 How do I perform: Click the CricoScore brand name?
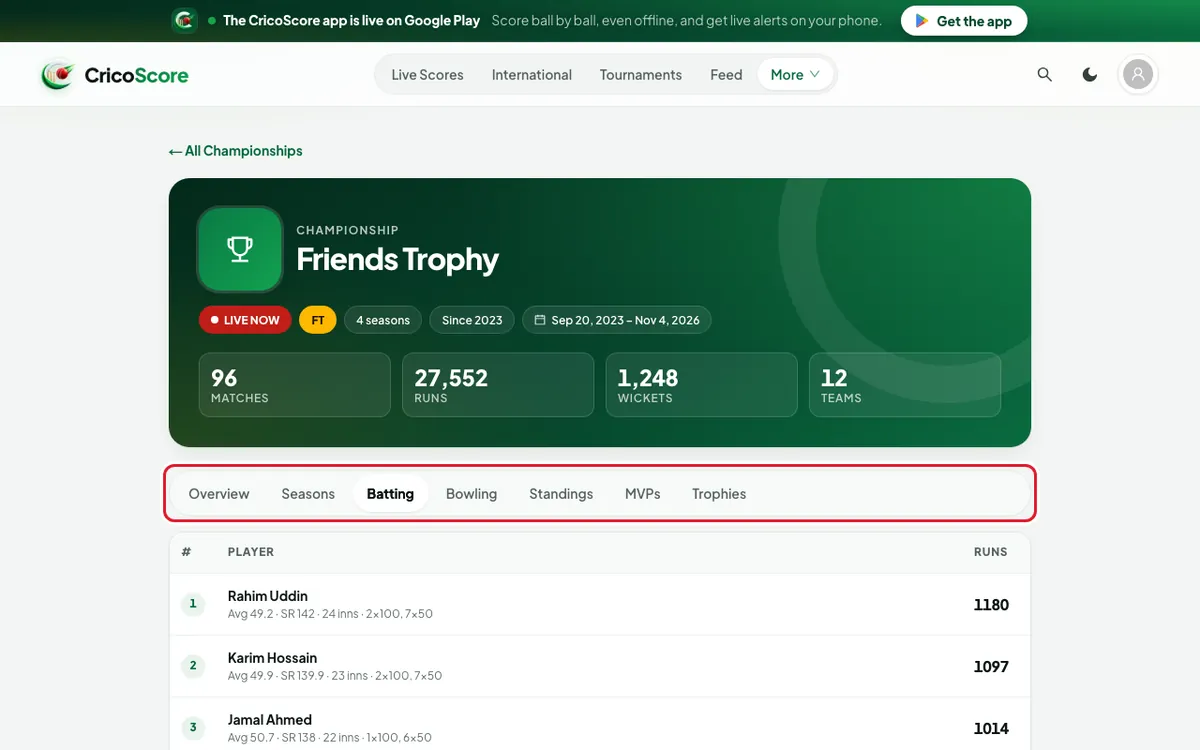coord(136,75)
